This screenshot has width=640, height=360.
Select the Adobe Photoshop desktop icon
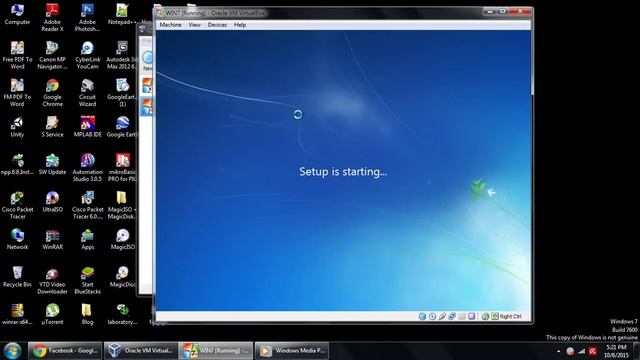point(87,18)
